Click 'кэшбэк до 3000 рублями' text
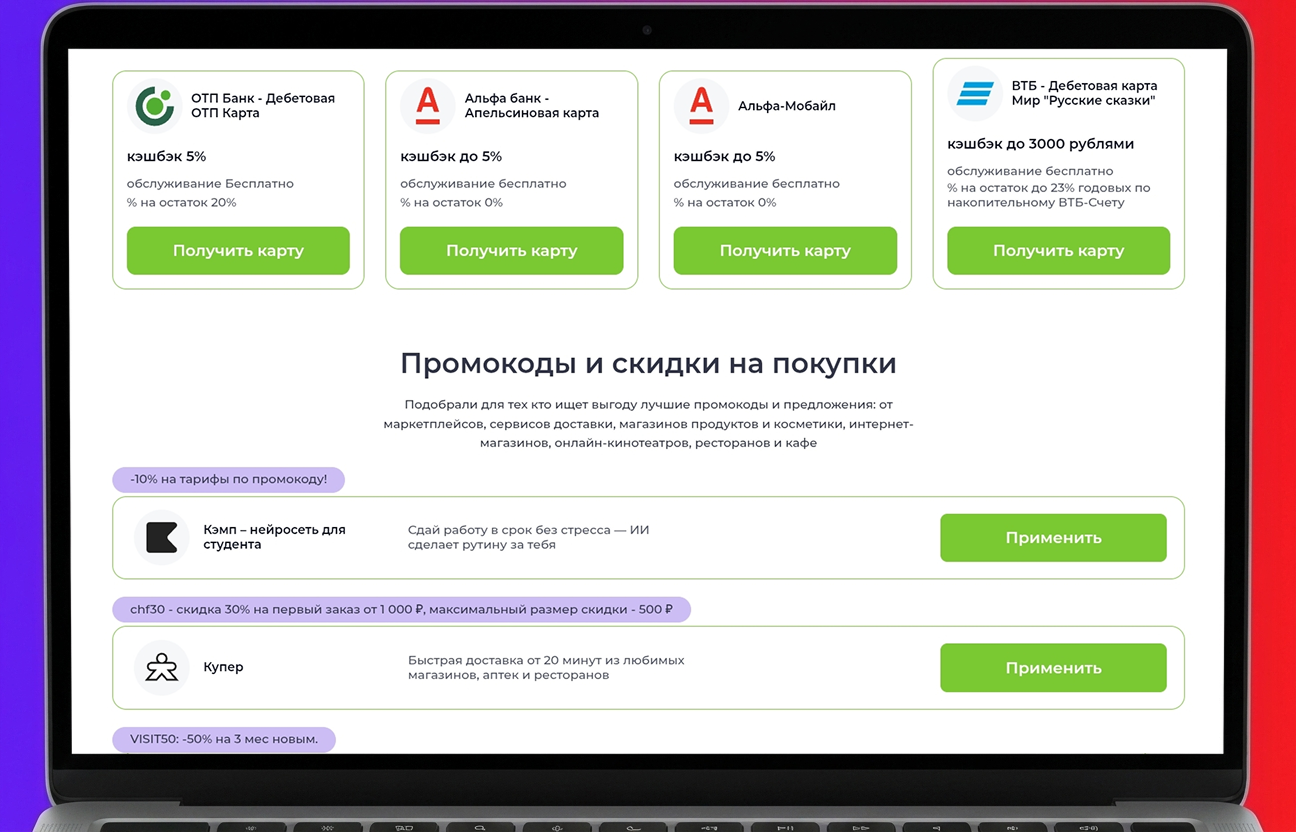Screen dimensions: 1296x832 [x=1041, y=144]
